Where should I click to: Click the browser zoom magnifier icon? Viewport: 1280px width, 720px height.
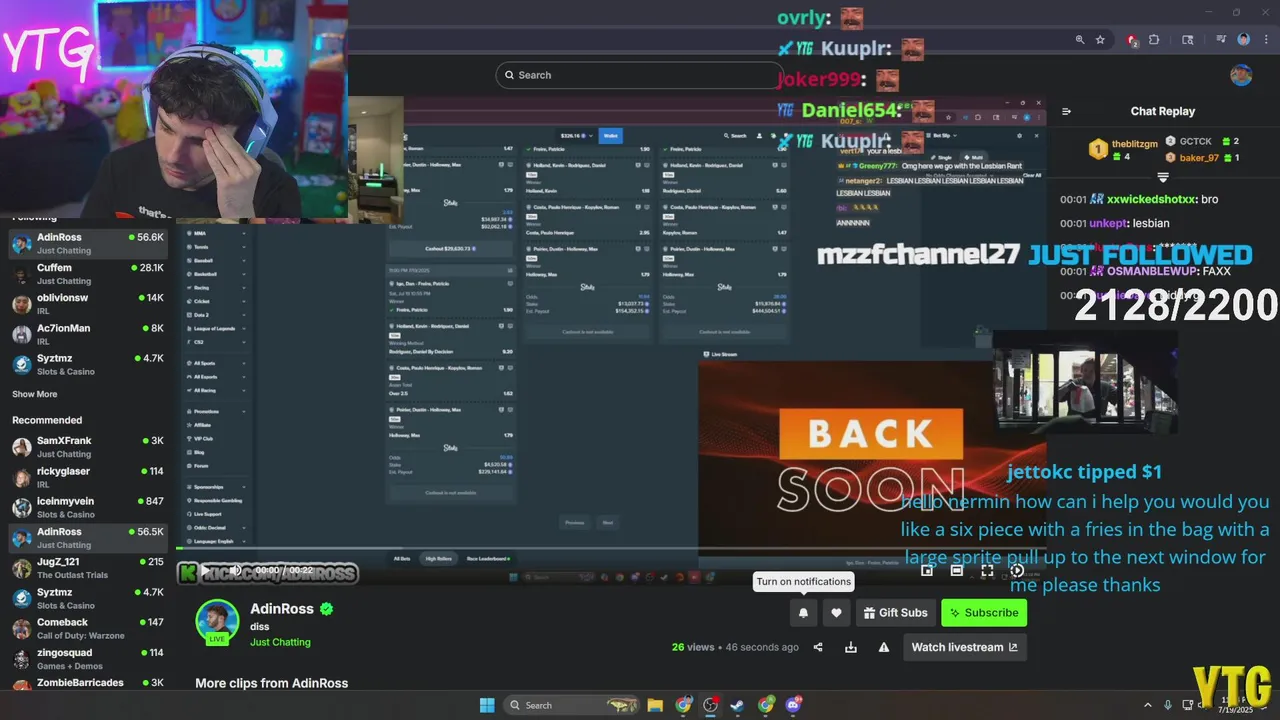click(x=1080, y=40)
